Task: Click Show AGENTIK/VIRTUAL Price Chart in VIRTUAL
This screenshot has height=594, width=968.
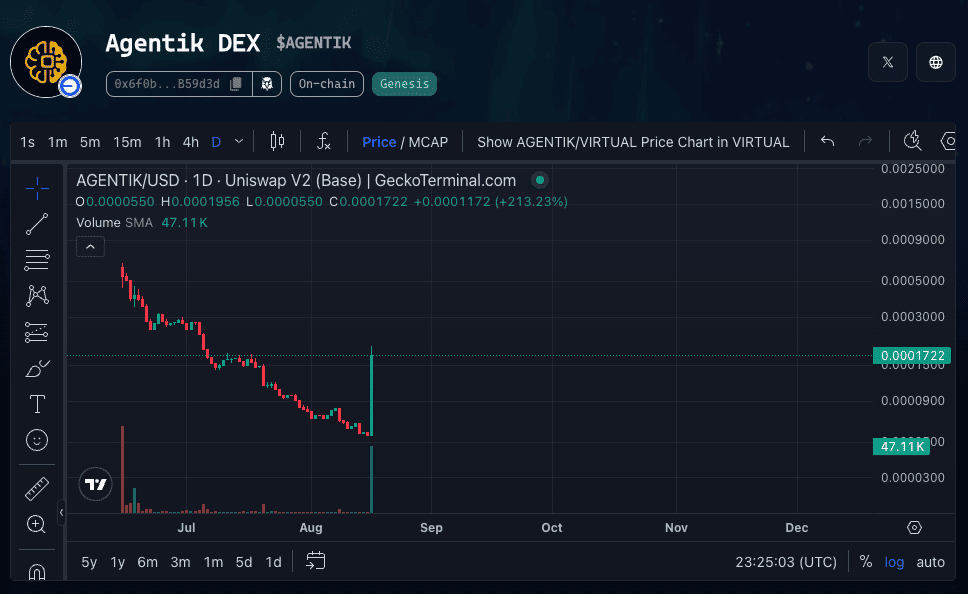Action: (x=633, y=142)
